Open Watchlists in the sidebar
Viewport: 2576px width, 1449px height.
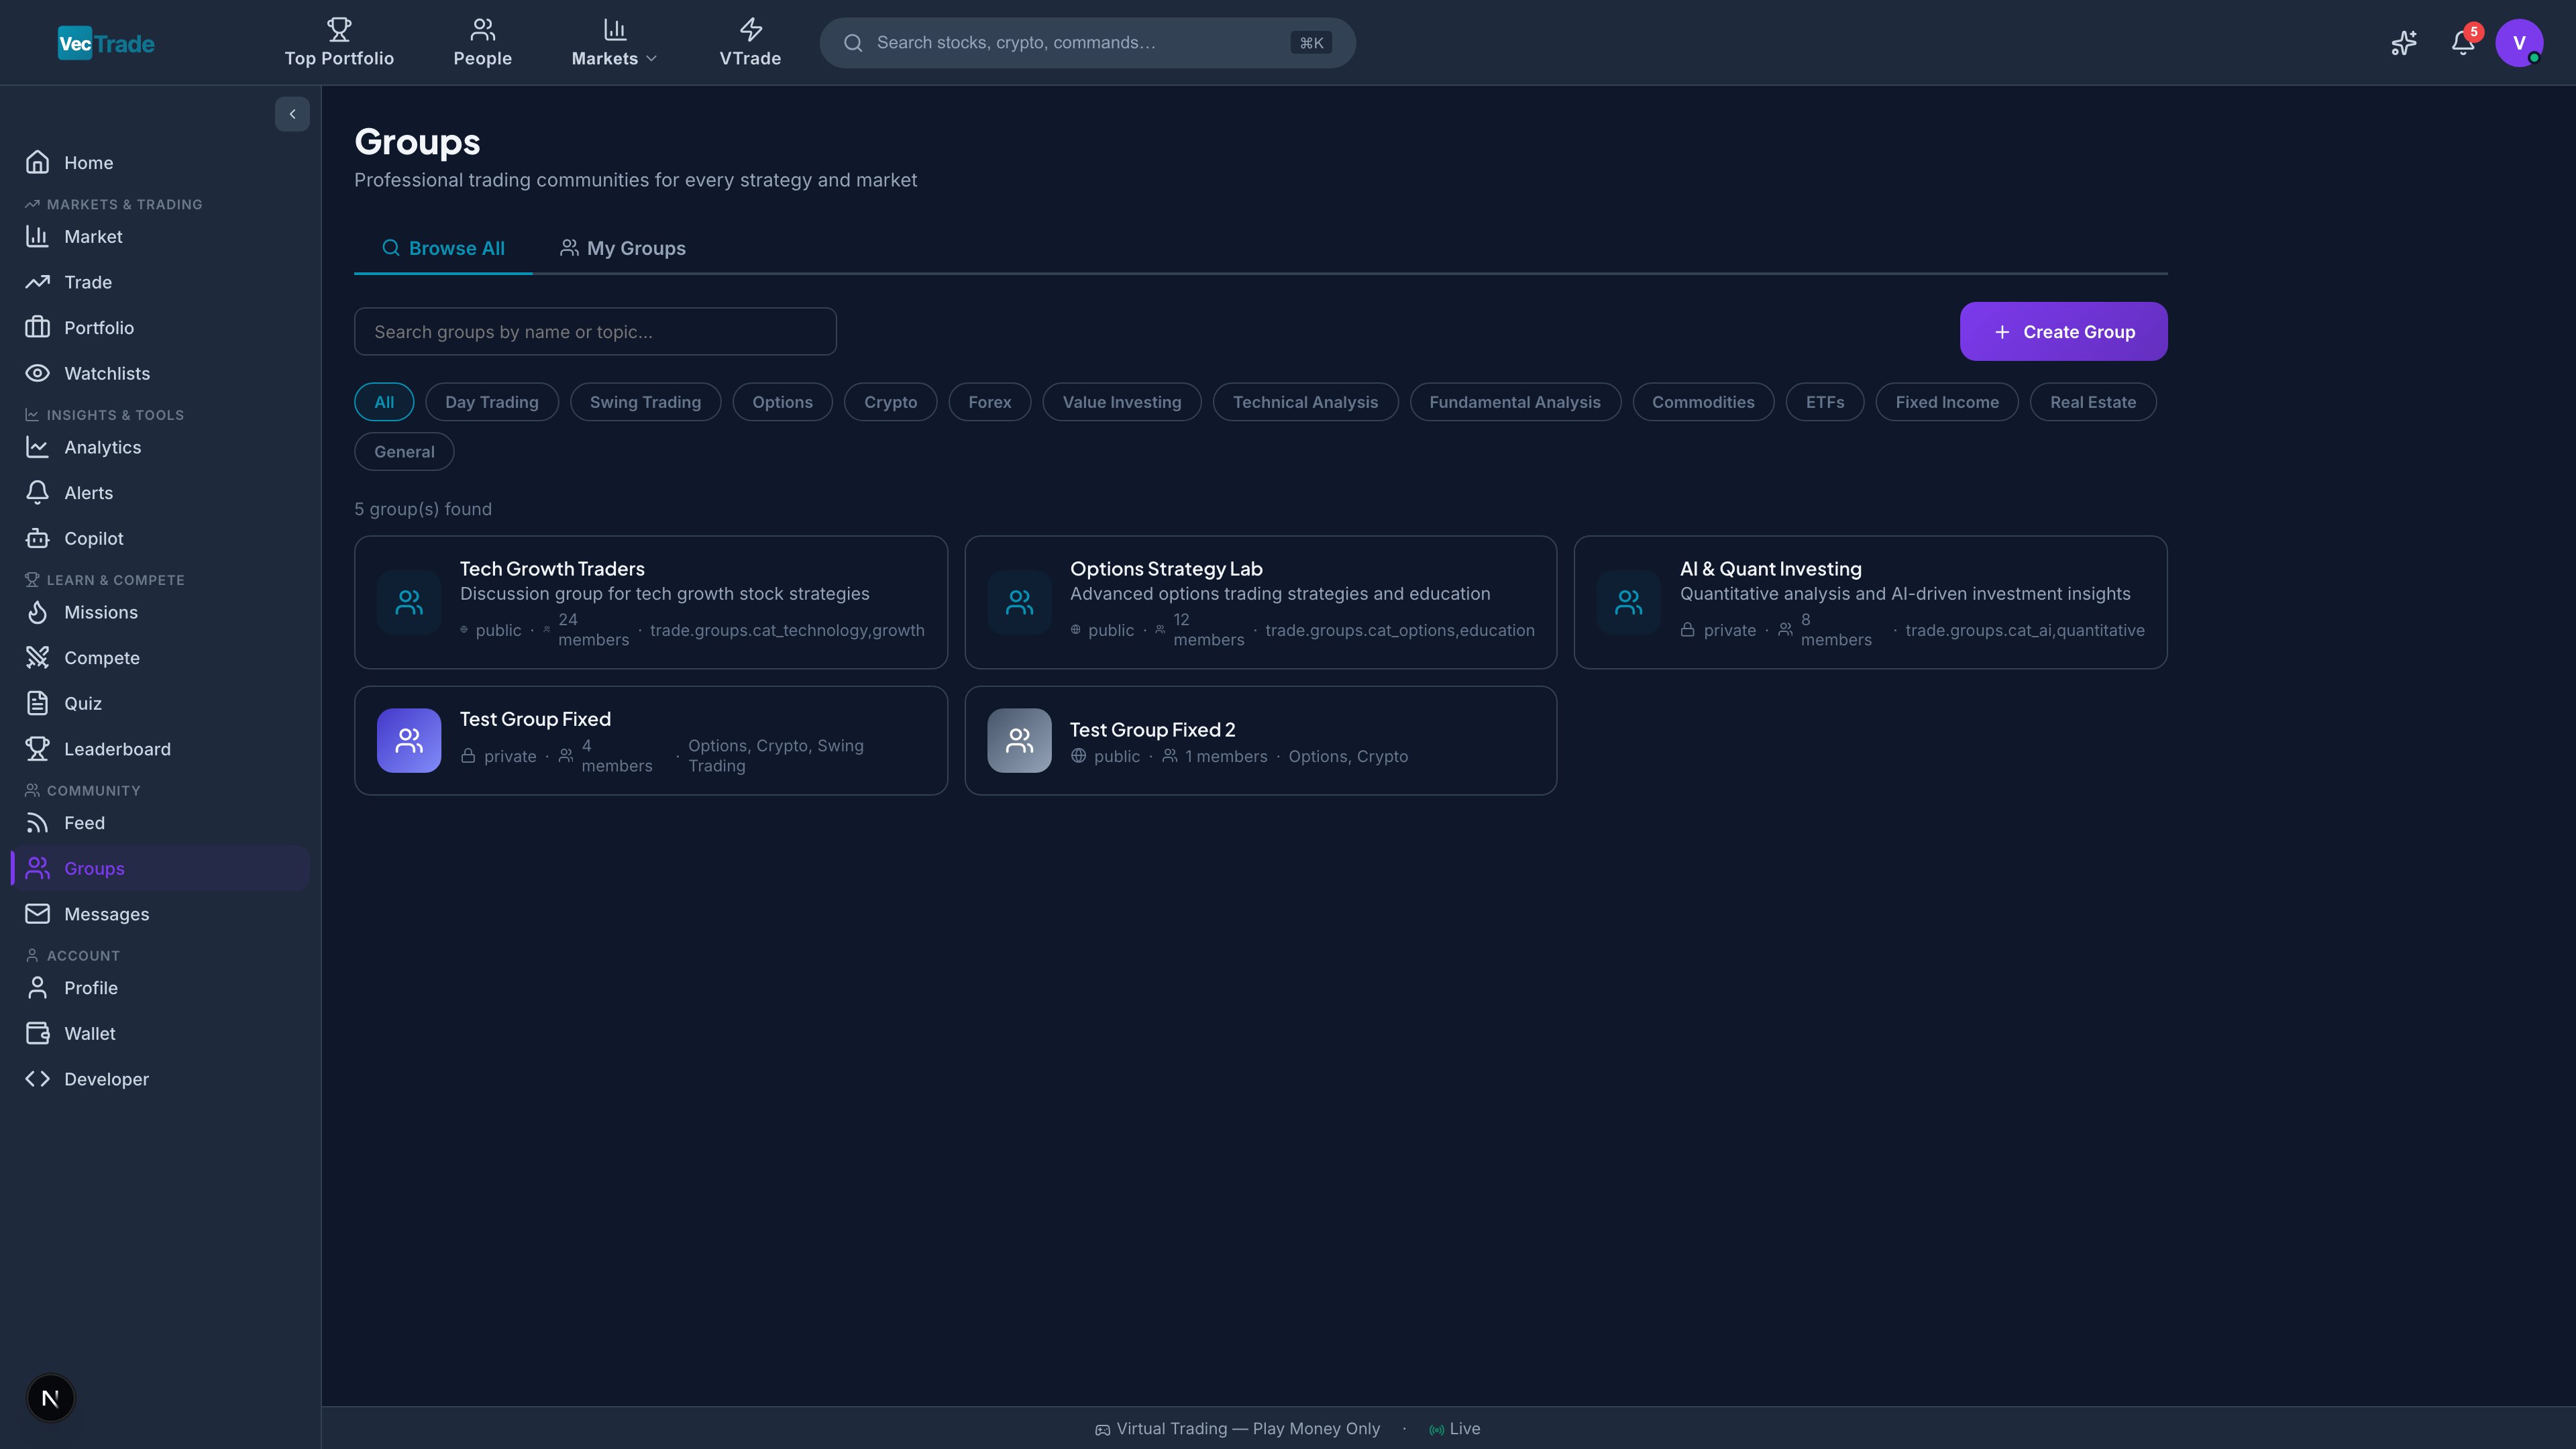click(160, 373)
